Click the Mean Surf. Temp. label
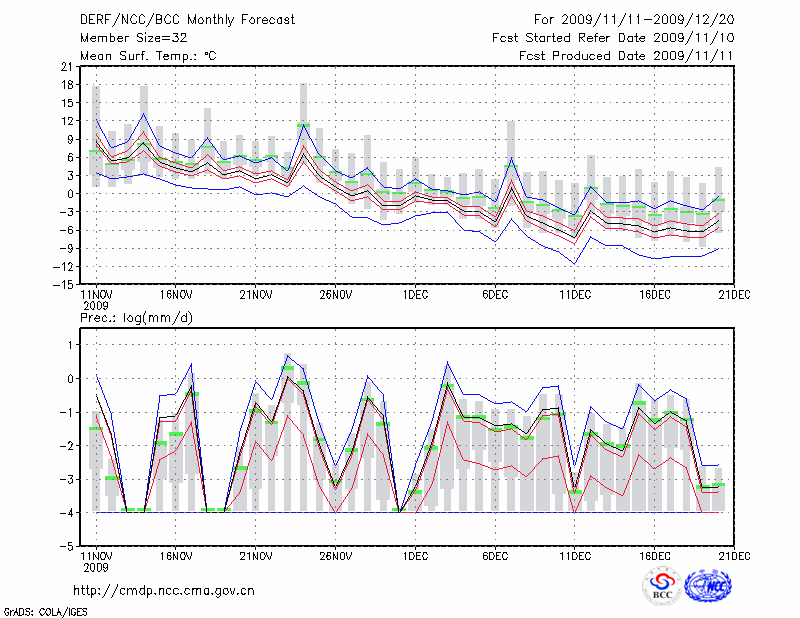Screen dimensions: 800x618 [148, 56]
